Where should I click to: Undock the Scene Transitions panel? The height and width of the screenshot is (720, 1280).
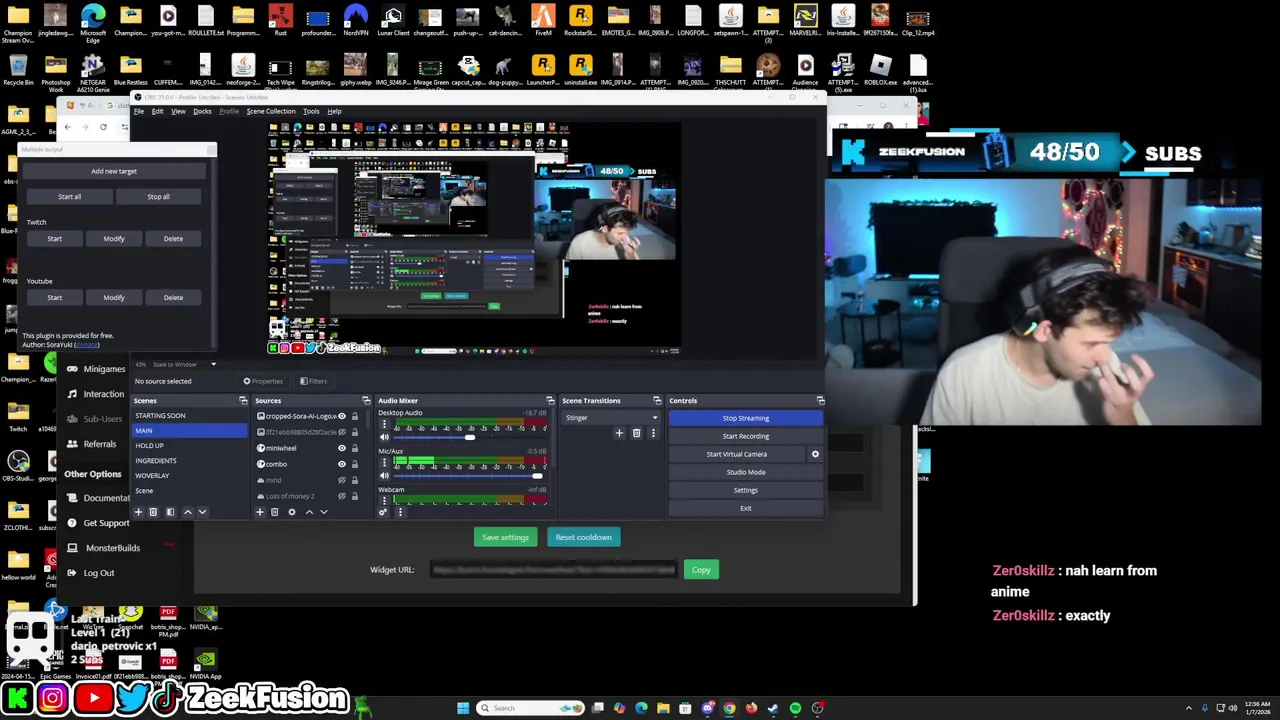point(657,401)
